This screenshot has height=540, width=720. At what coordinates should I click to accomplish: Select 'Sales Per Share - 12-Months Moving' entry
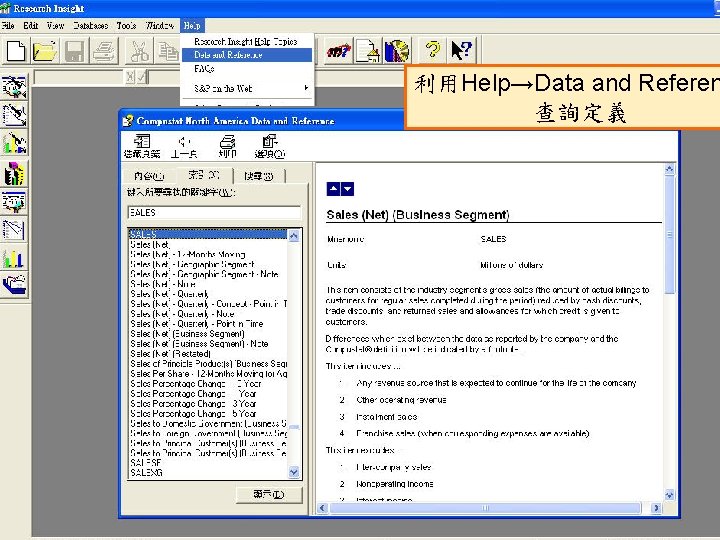tap(208, 374)
